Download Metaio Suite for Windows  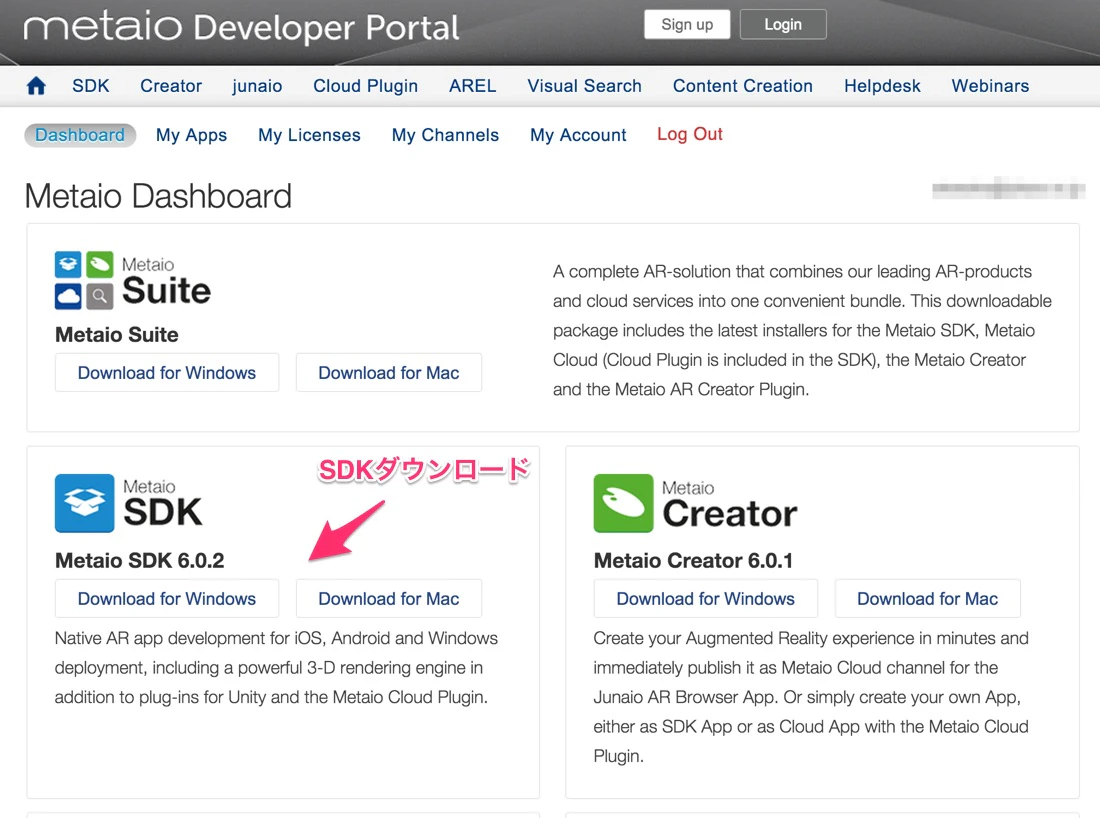[x=167, y=373]
